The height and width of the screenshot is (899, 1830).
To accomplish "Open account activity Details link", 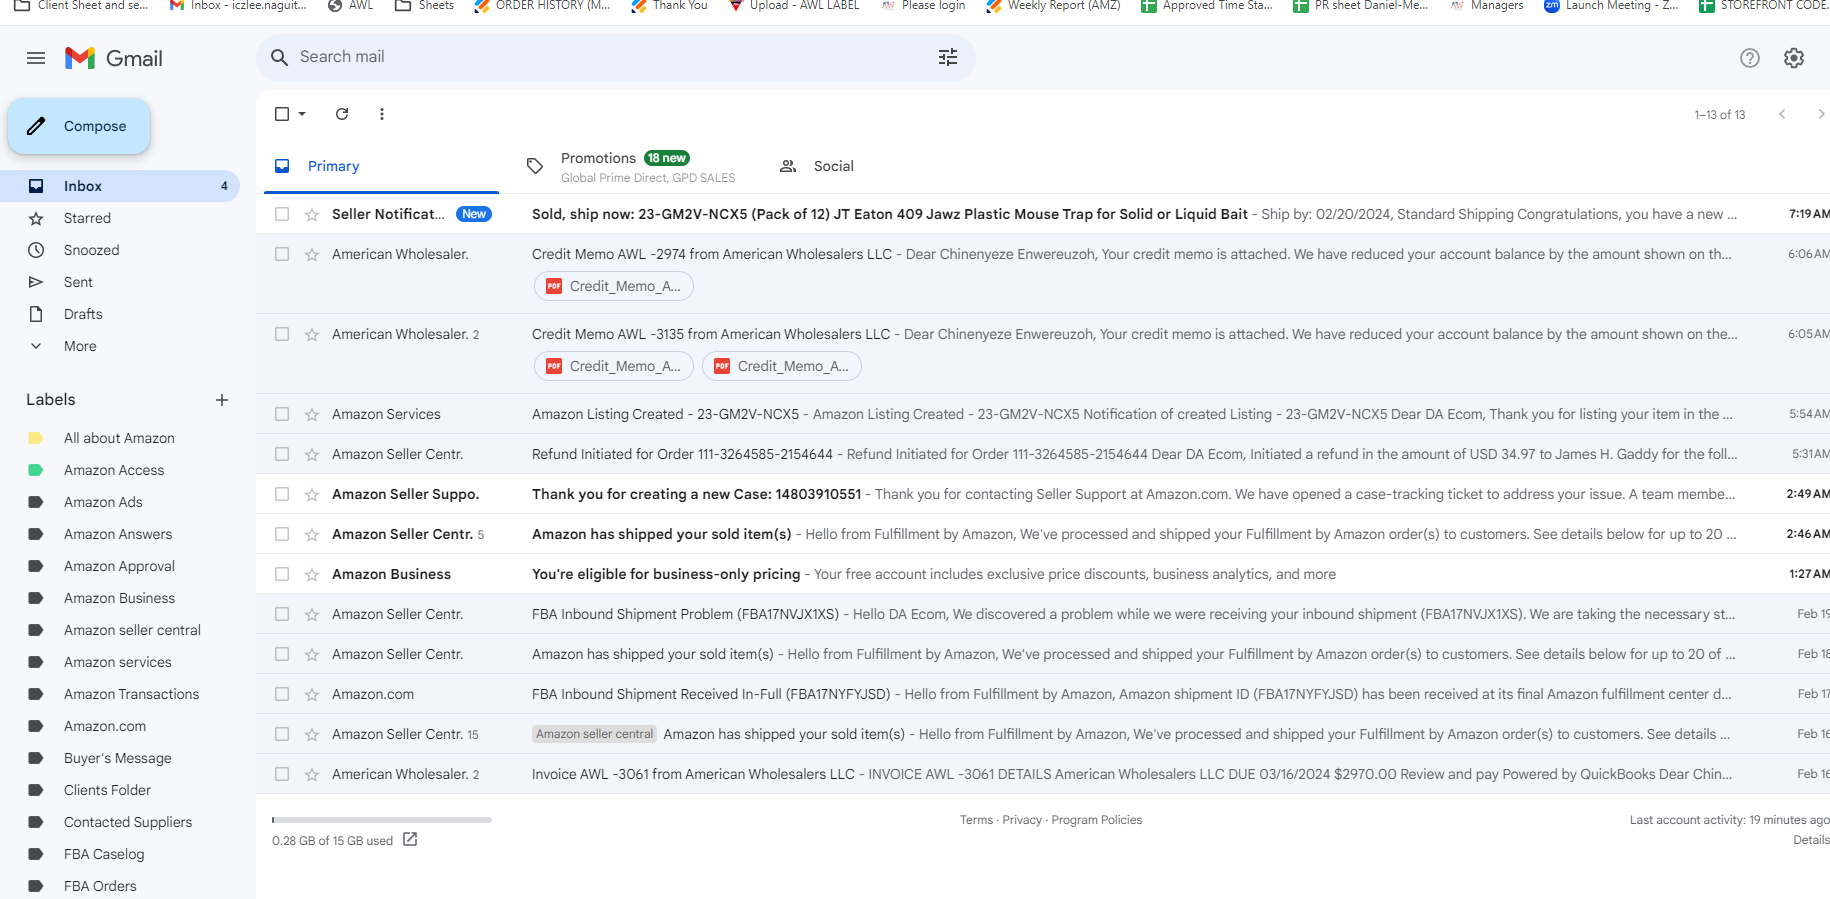I will pyautogui.click(x=1811, y=840).
